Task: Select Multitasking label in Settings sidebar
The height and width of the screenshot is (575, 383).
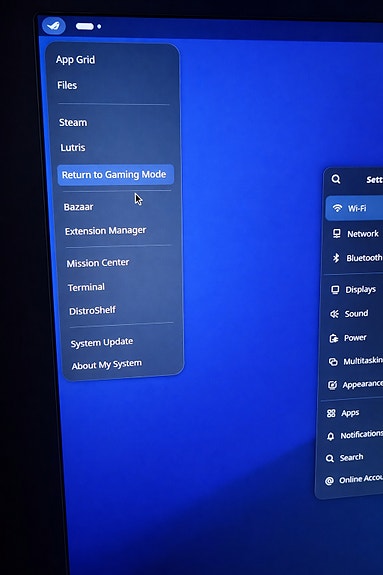Action: click(x=363, y=361)
